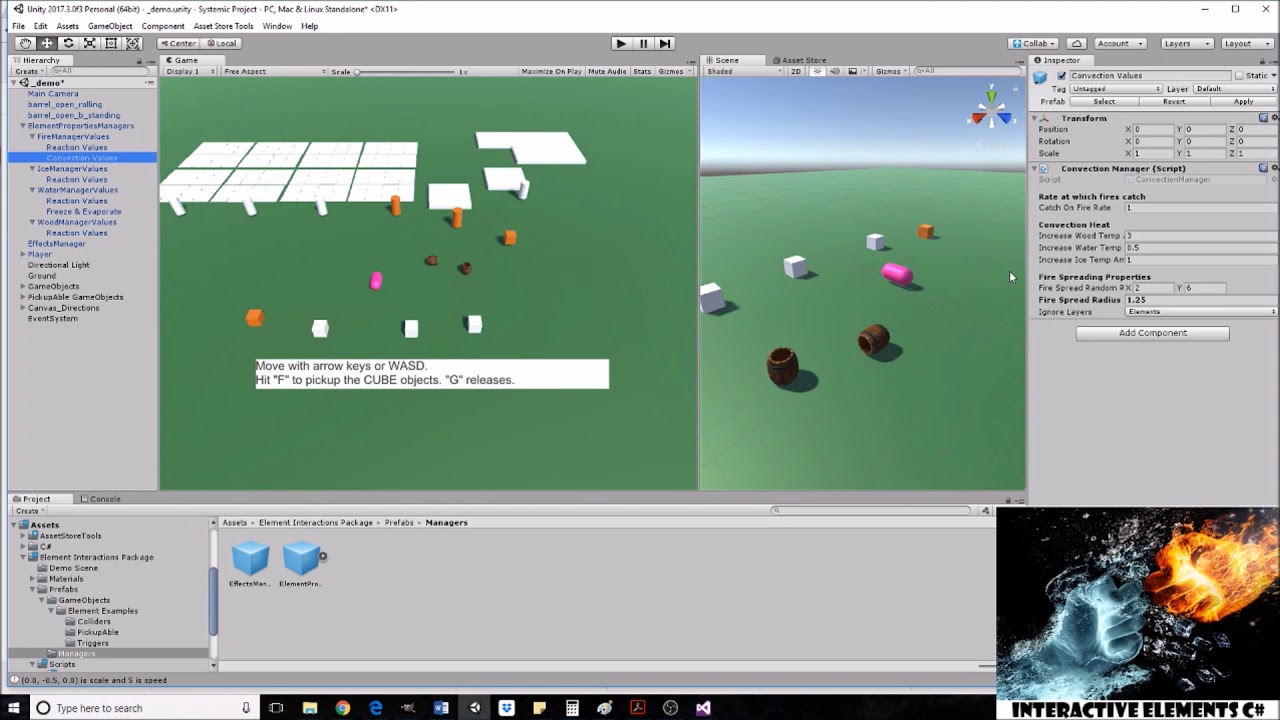This screenshot has height=720, width=1280.
Task: Open the Assets menu
Action: click(x=67, y=26)
